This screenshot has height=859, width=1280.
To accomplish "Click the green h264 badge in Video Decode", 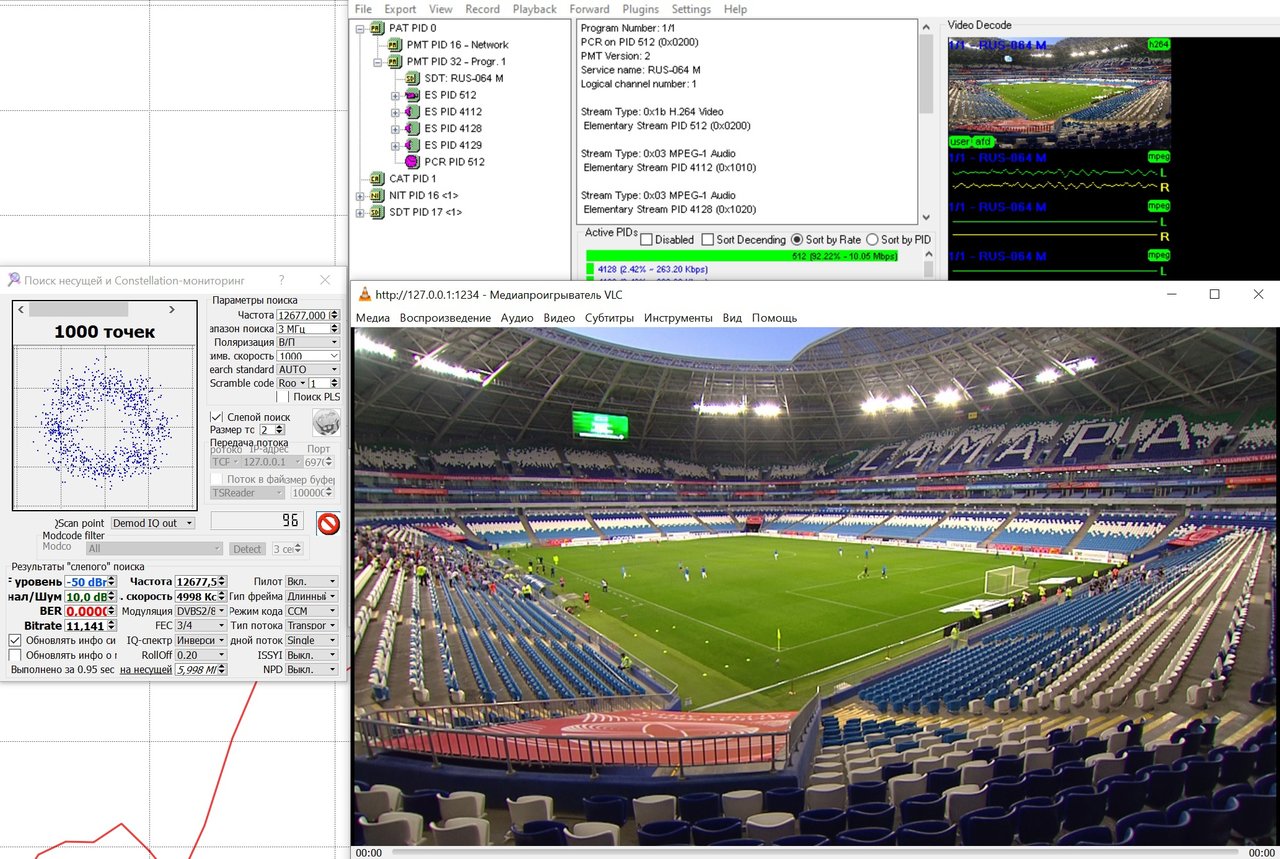I will 1159,45.
